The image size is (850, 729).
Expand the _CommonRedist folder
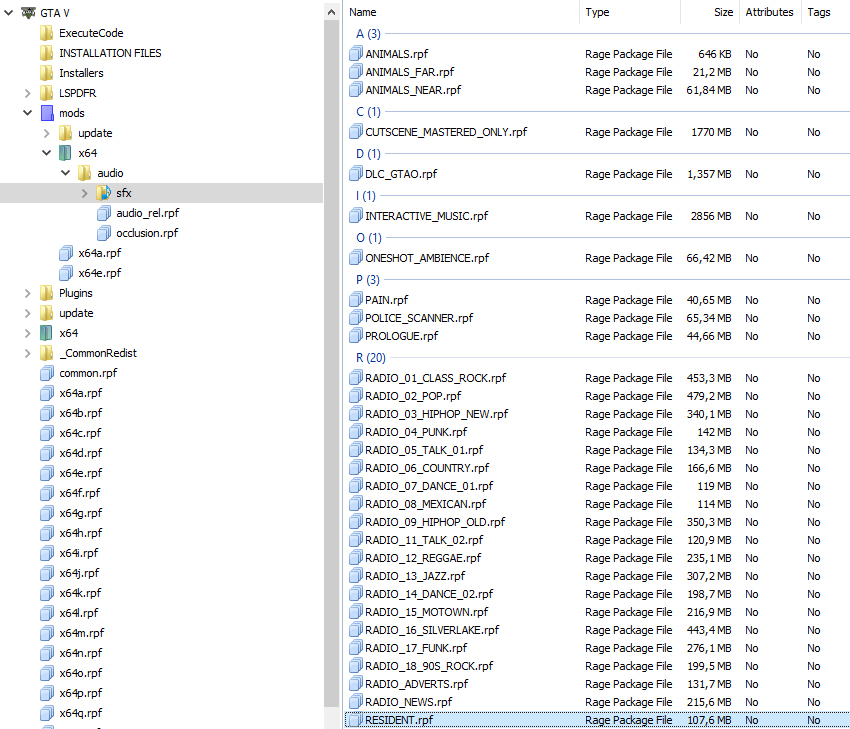pyautogui.click(x=28, y=353)
